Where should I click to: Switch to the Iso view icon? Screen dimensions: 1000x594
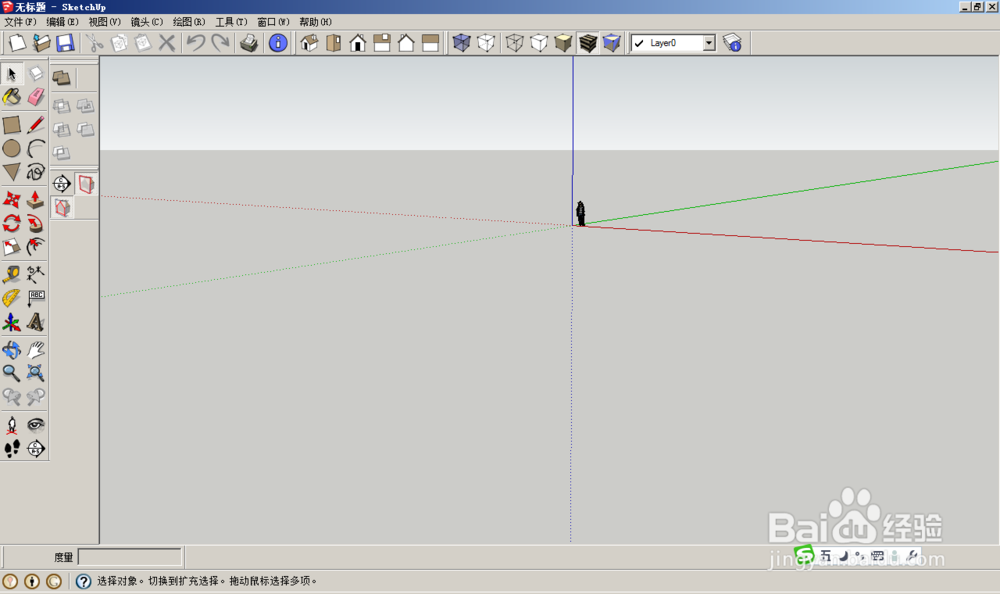310,42
